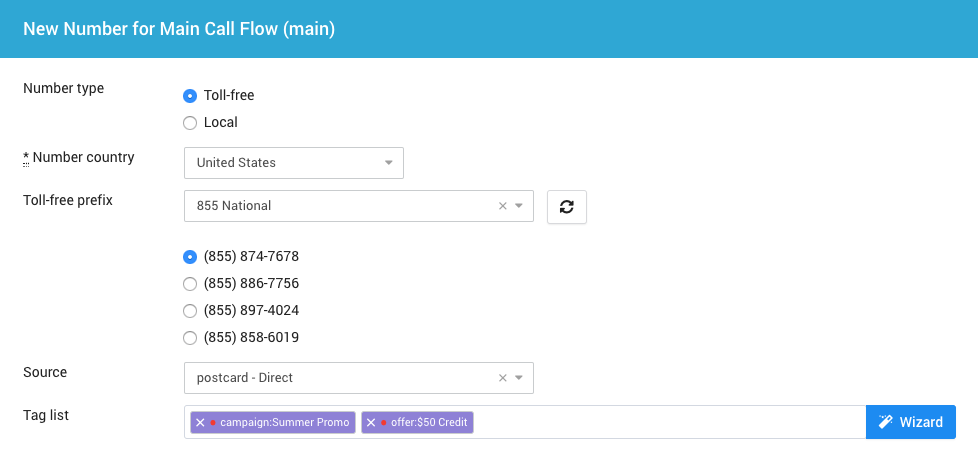Click the 855 National text in prefix field
Image resolution: width=978 pixels, height=468 pixels.
click(x=234, y=206)
